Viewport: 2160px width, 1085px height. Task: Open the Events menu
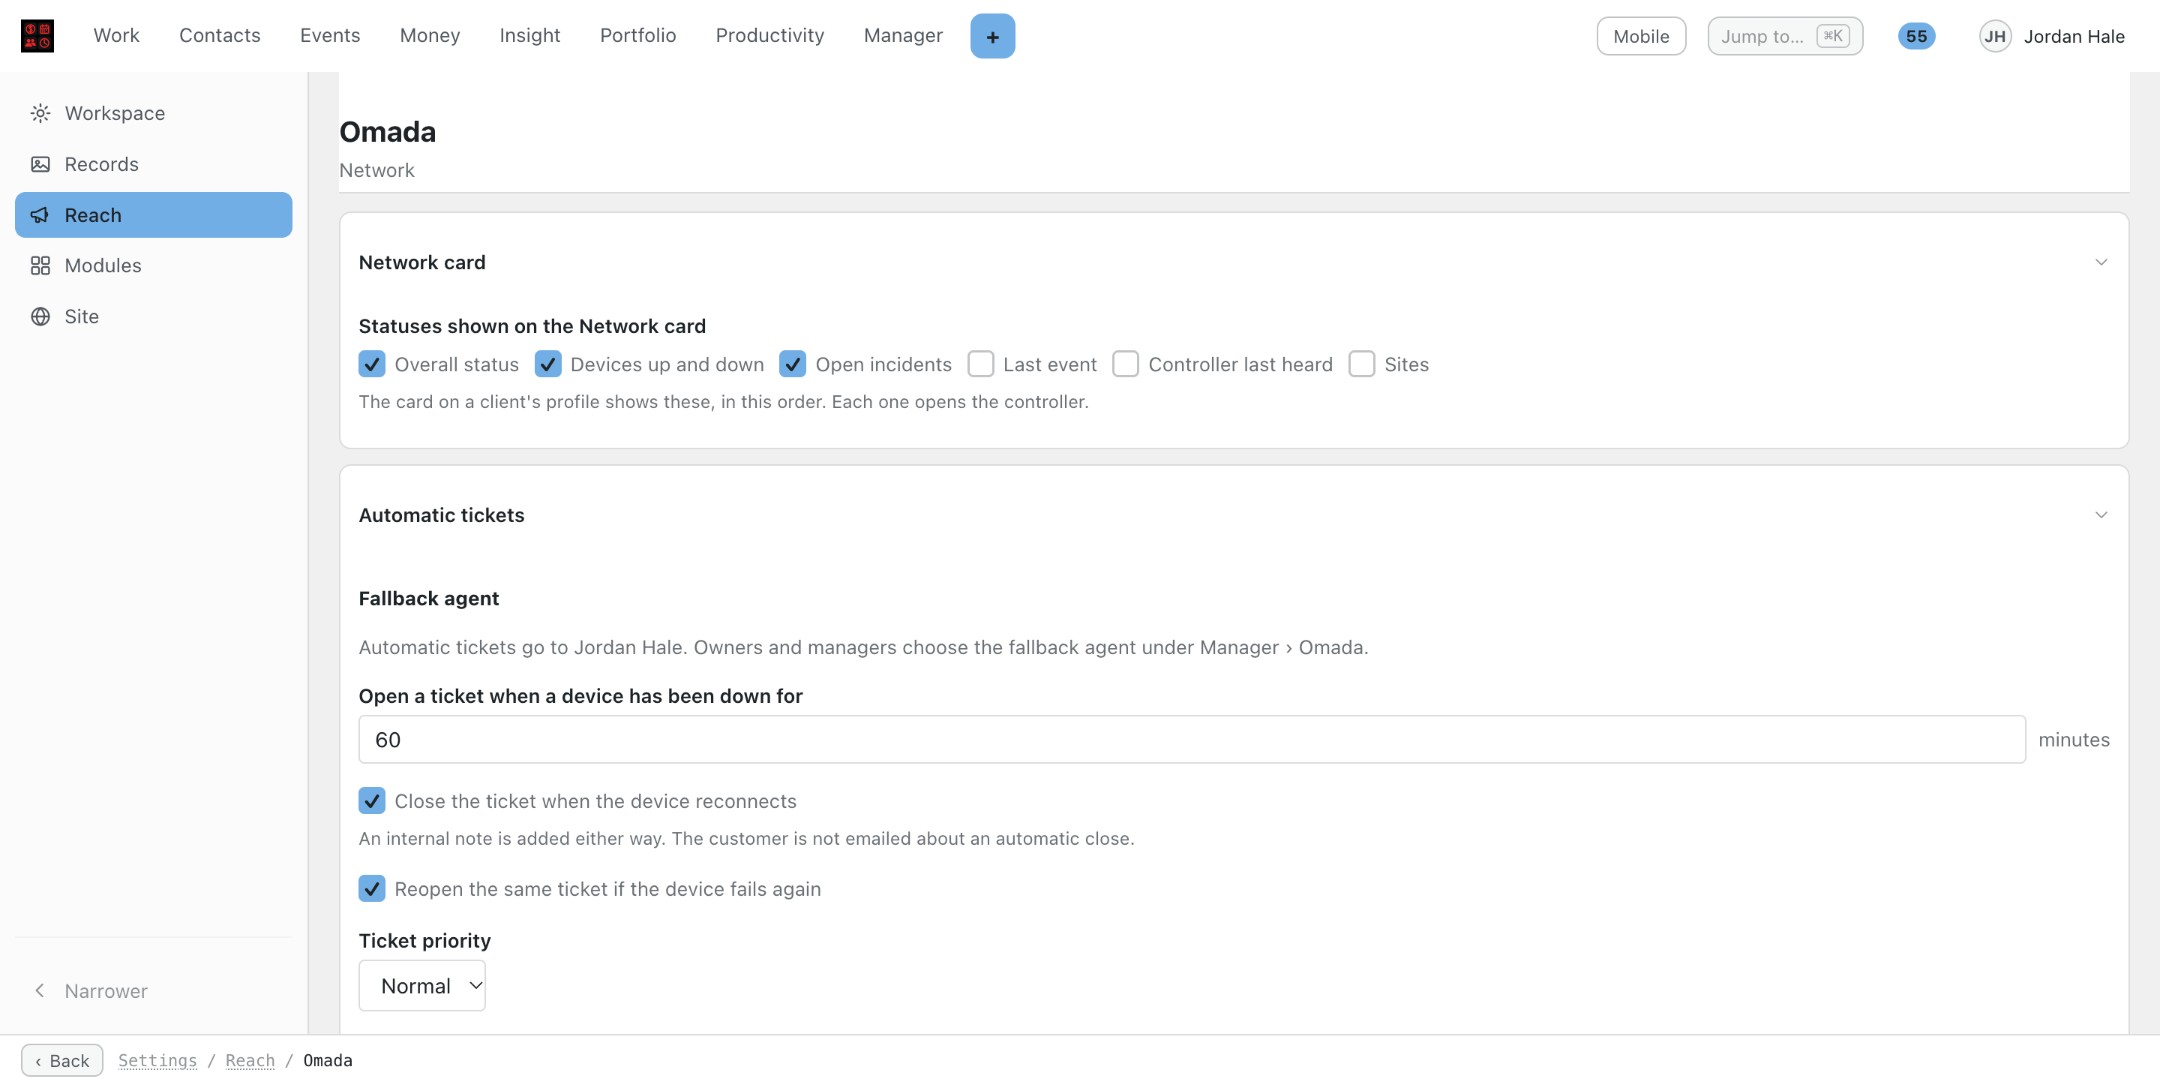click(330, 35)
